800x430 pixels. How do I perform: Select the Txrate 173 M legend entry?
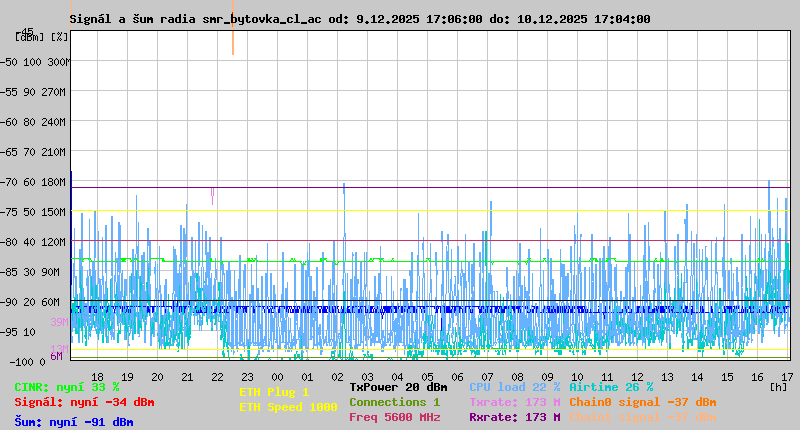pyautogui.click(x=514, y=402)
